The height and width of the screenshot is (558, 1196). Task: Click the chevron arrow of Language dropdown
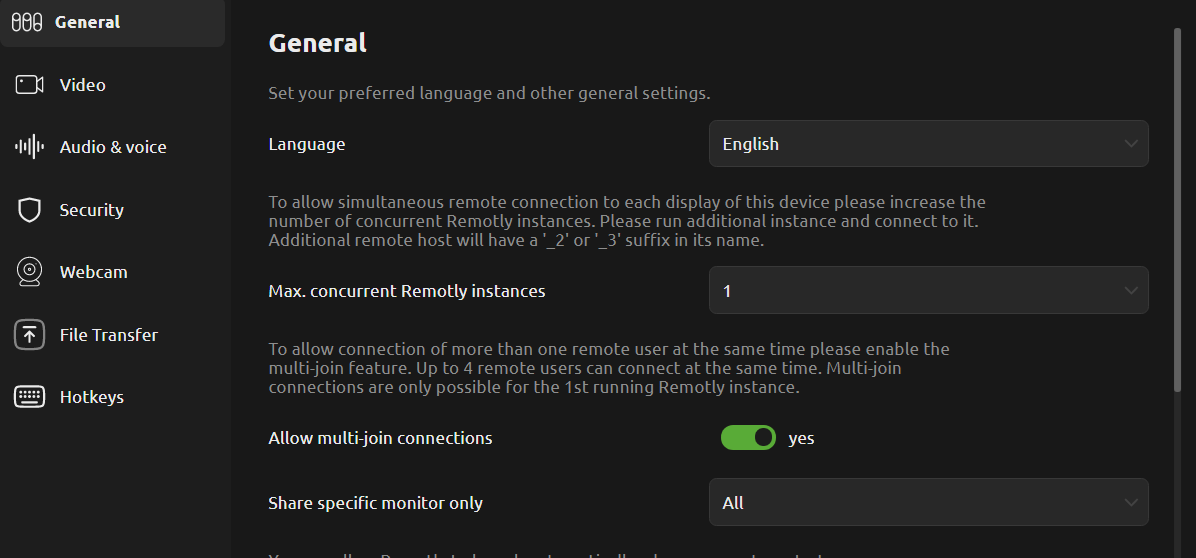pyautogui.click(x=1130, y=143)
